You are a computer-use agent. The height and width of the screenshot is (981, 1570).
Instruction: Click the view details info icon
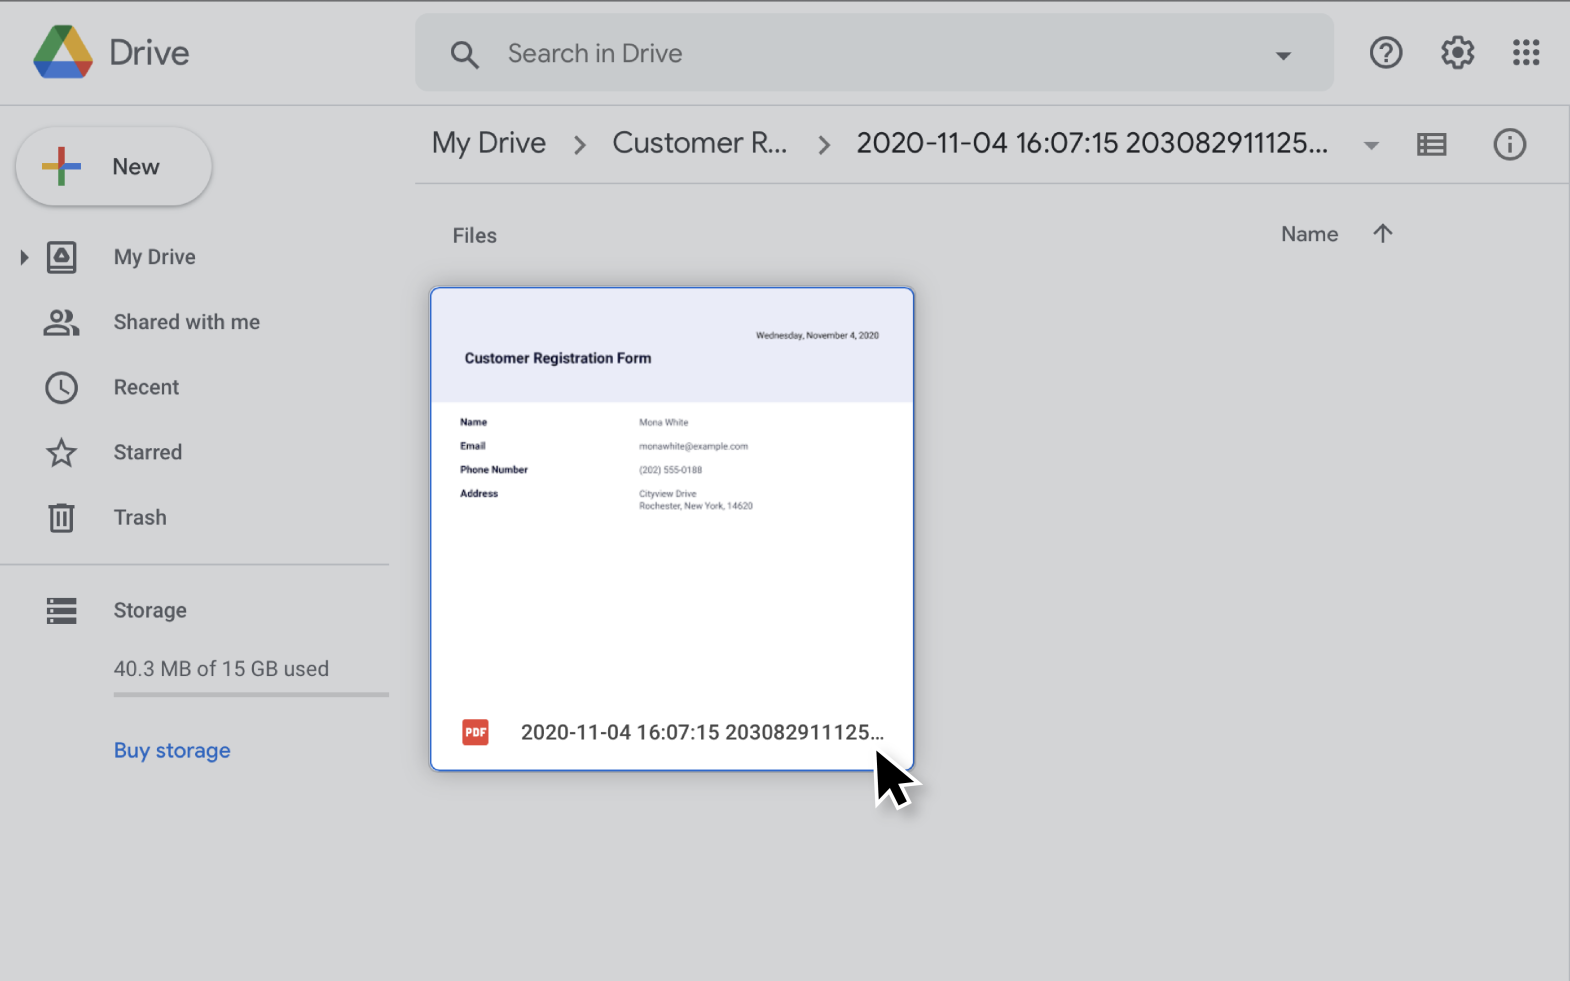tap(1509, 145)
